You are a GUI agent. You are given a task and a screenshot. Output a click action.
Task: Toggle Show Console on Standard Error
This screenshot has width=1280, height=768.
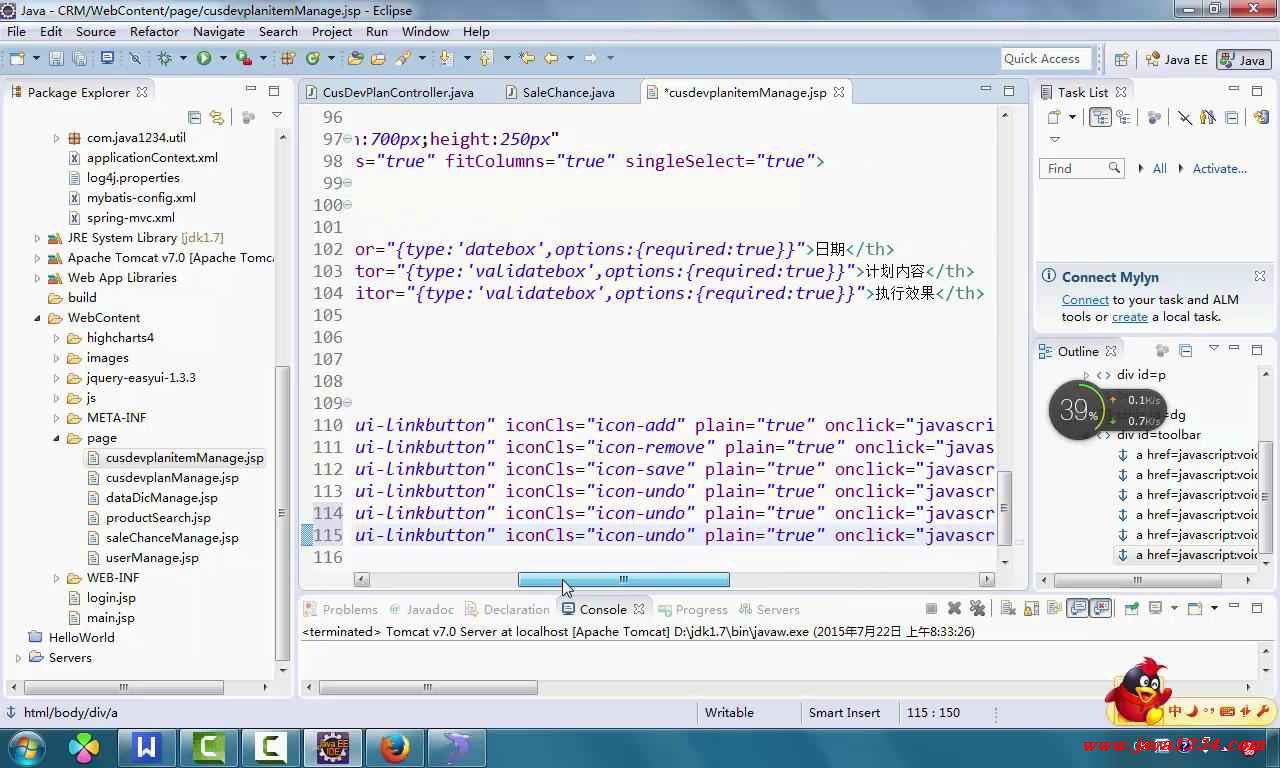pyautogui.click(x=1101, y=608)
